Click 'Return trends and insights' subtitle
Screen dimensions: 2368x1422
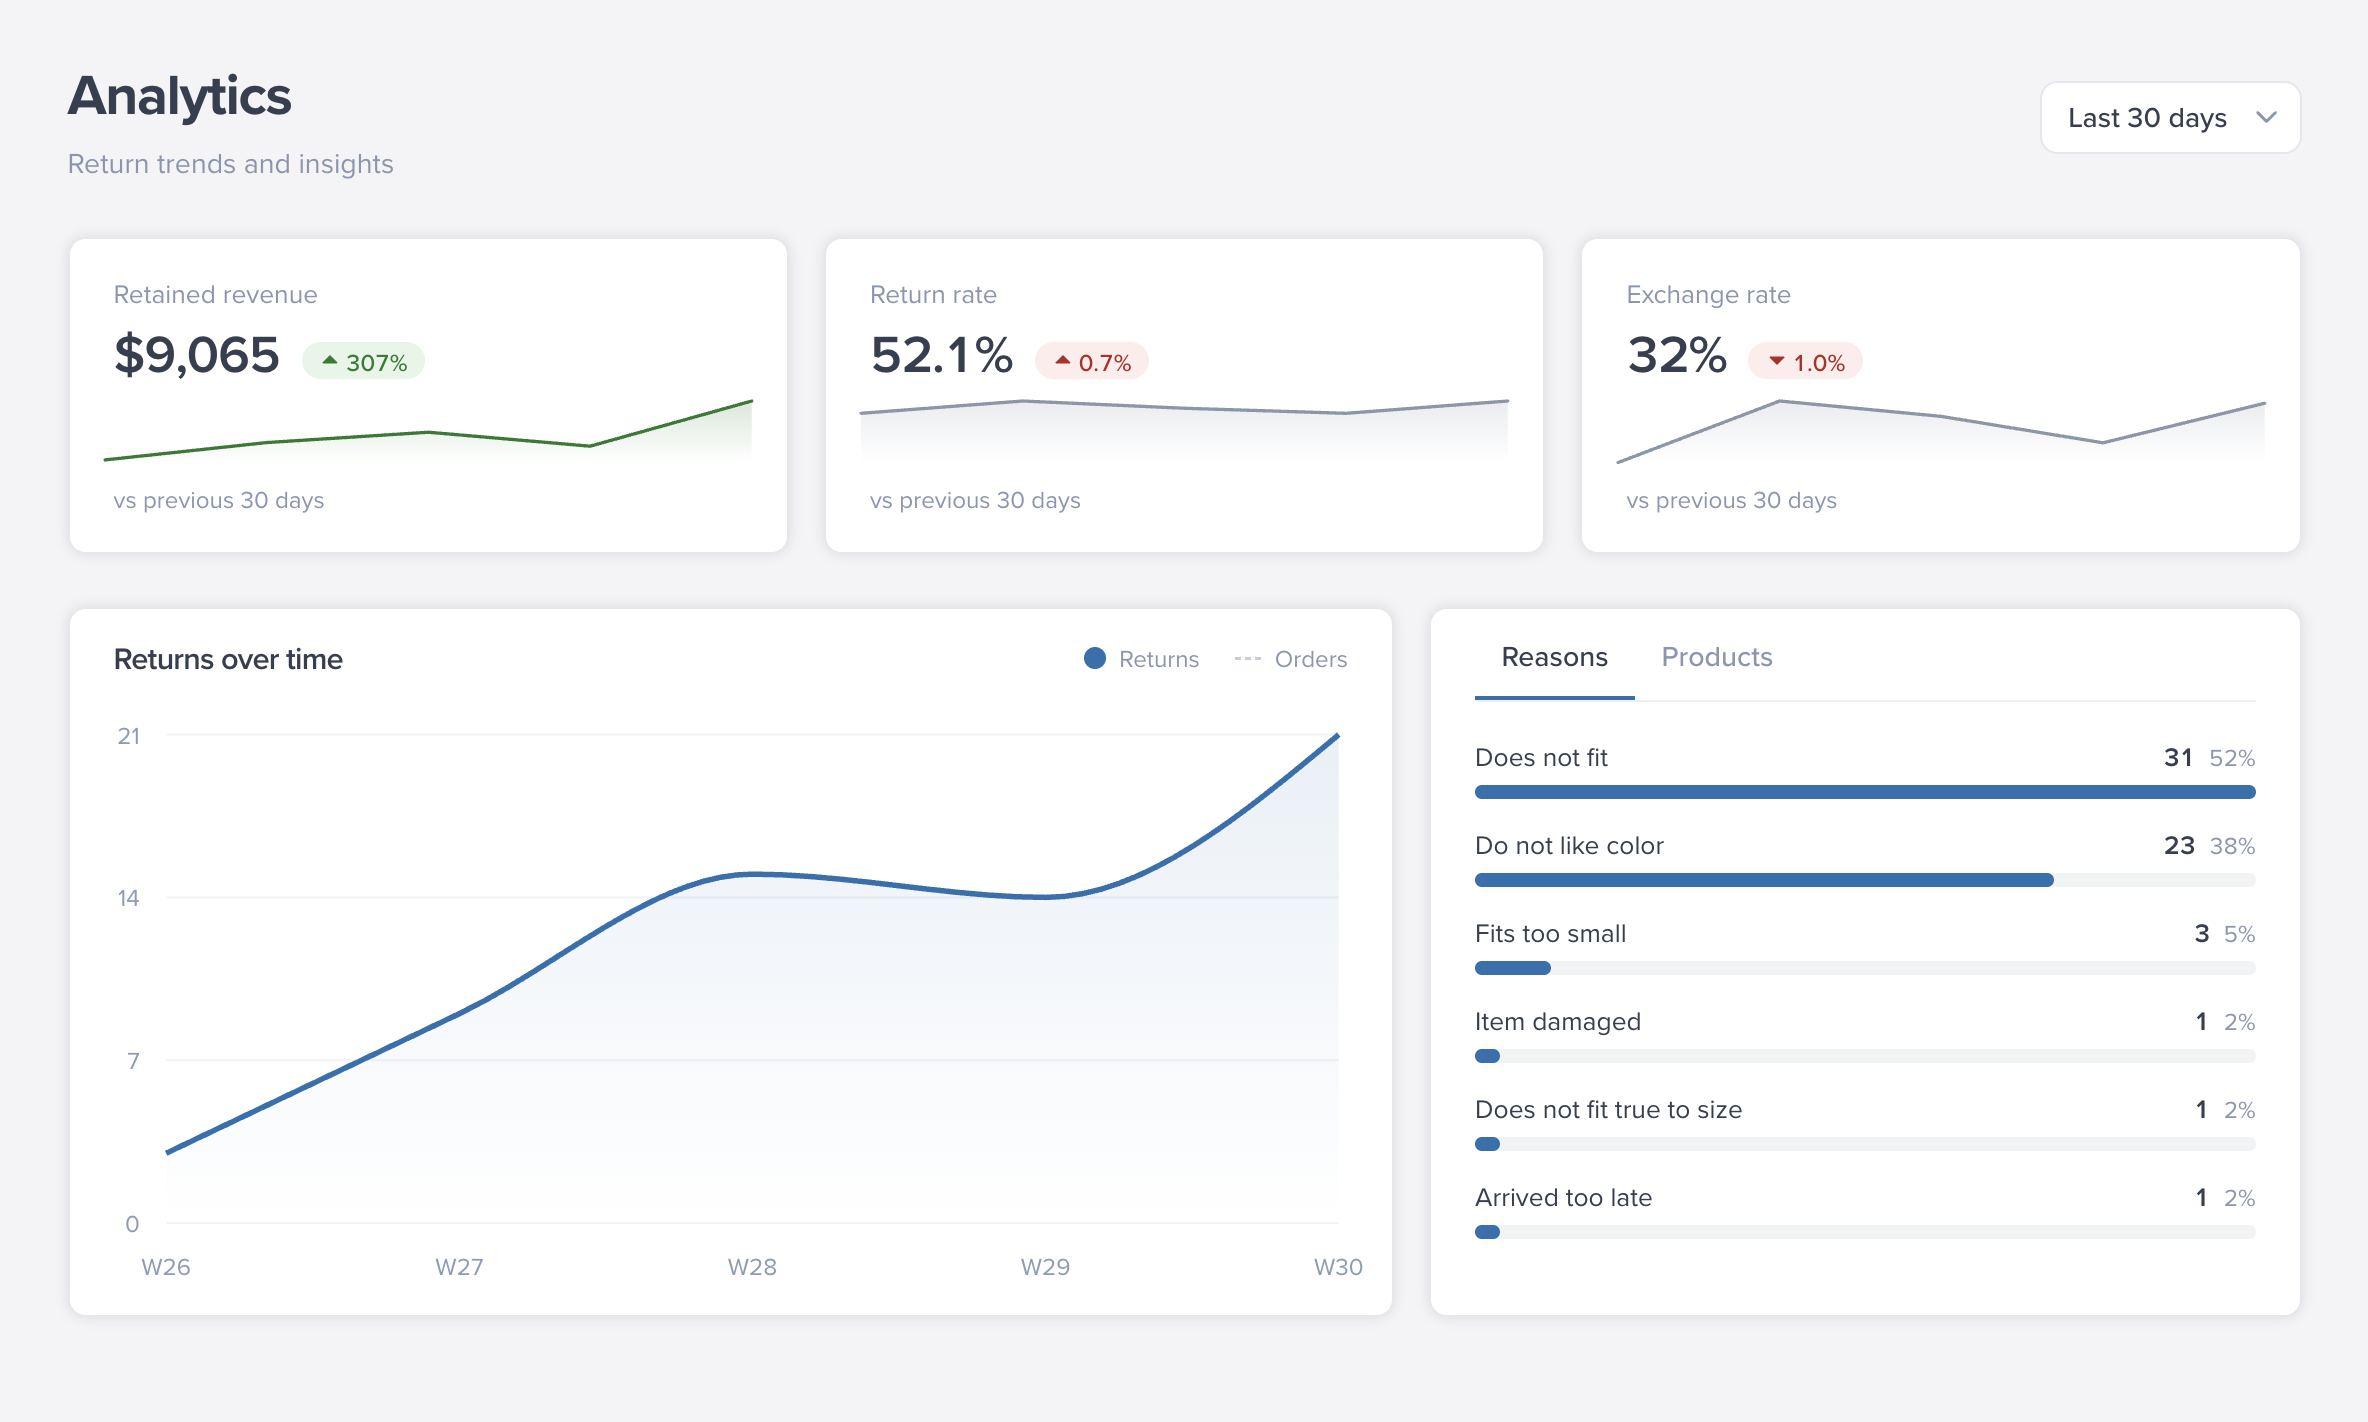231,164
